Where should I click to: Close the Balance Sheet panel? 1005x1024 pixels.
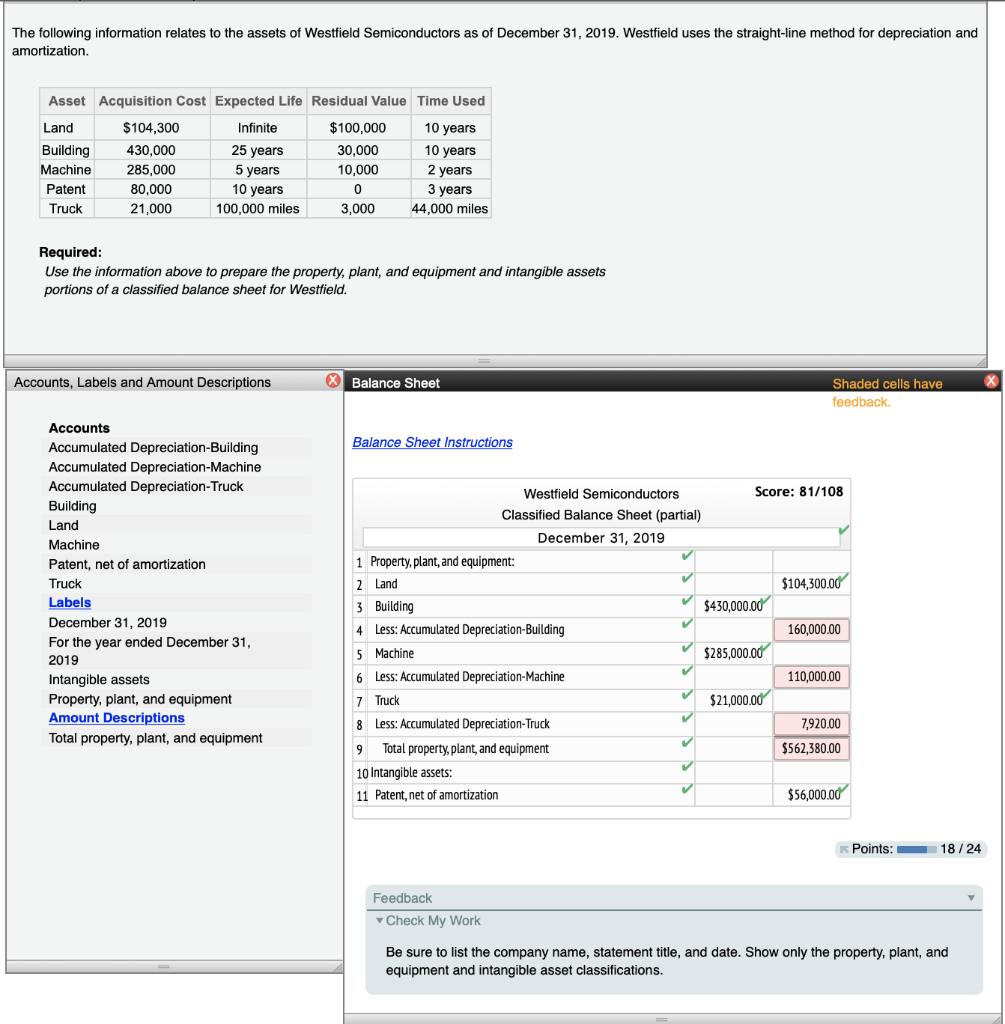991,381
